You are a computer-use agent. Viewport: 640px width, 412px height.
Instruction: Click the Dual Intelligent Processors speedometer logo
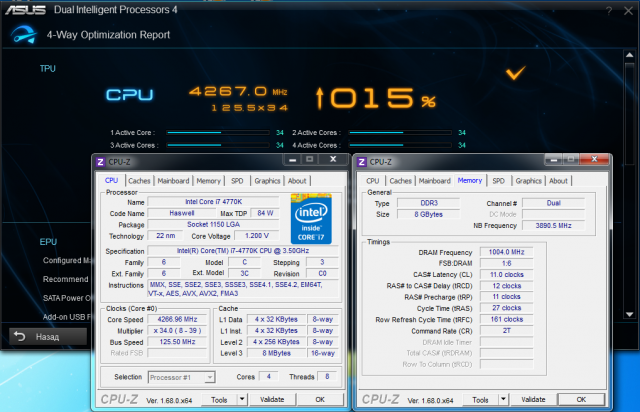(24, 34)
